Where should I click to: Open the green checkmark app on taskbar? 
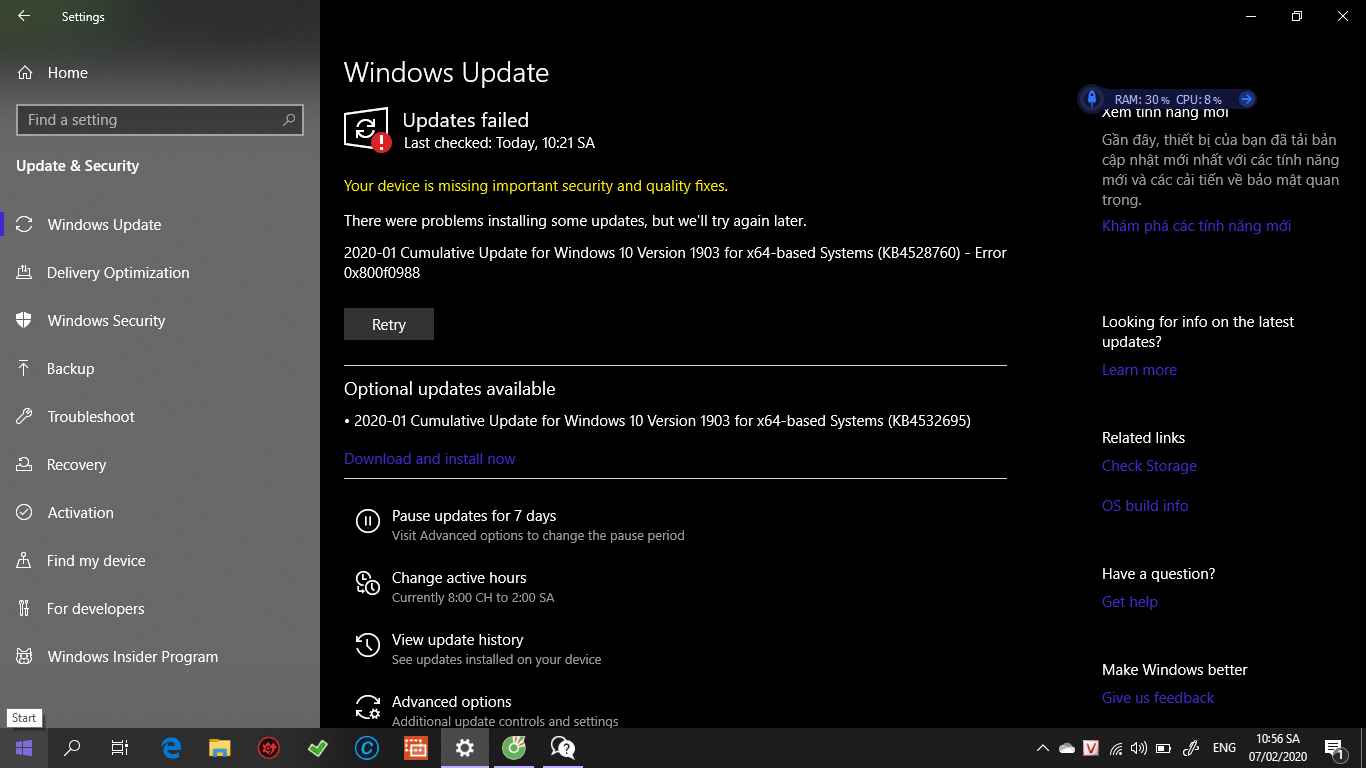click(x=318, y=748)
